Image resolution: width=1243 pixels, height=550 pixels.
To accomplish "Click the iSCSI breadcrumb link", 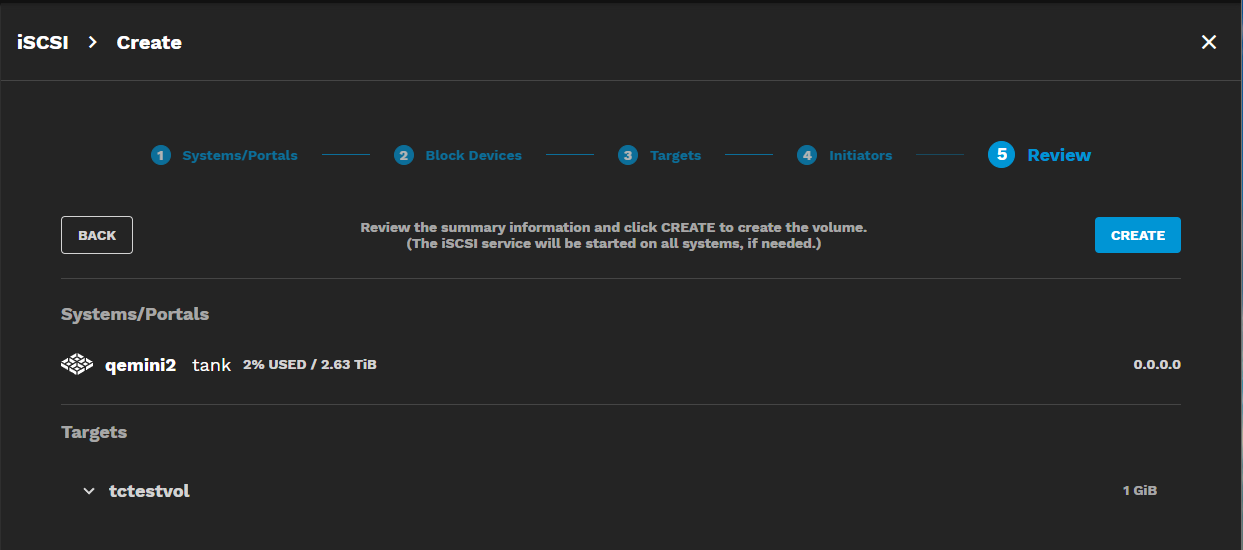I will 42,42.
